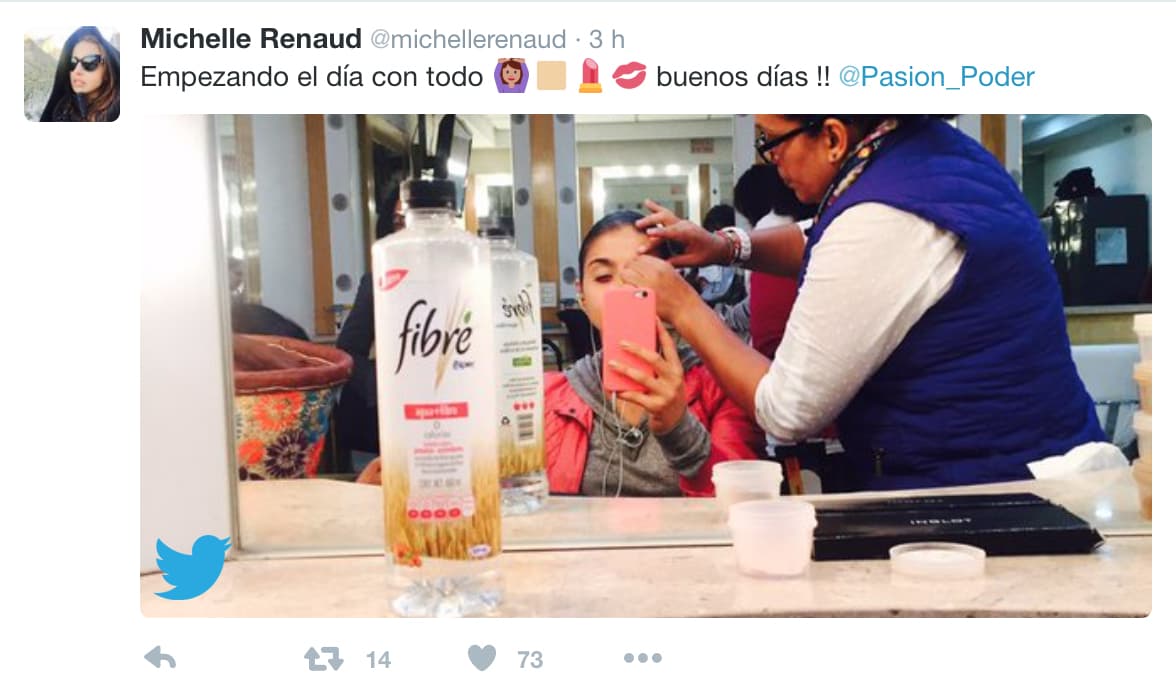Click the pink phone in the photo
1176x696 pixels.
pyautogui.click(x=628, y=339)
